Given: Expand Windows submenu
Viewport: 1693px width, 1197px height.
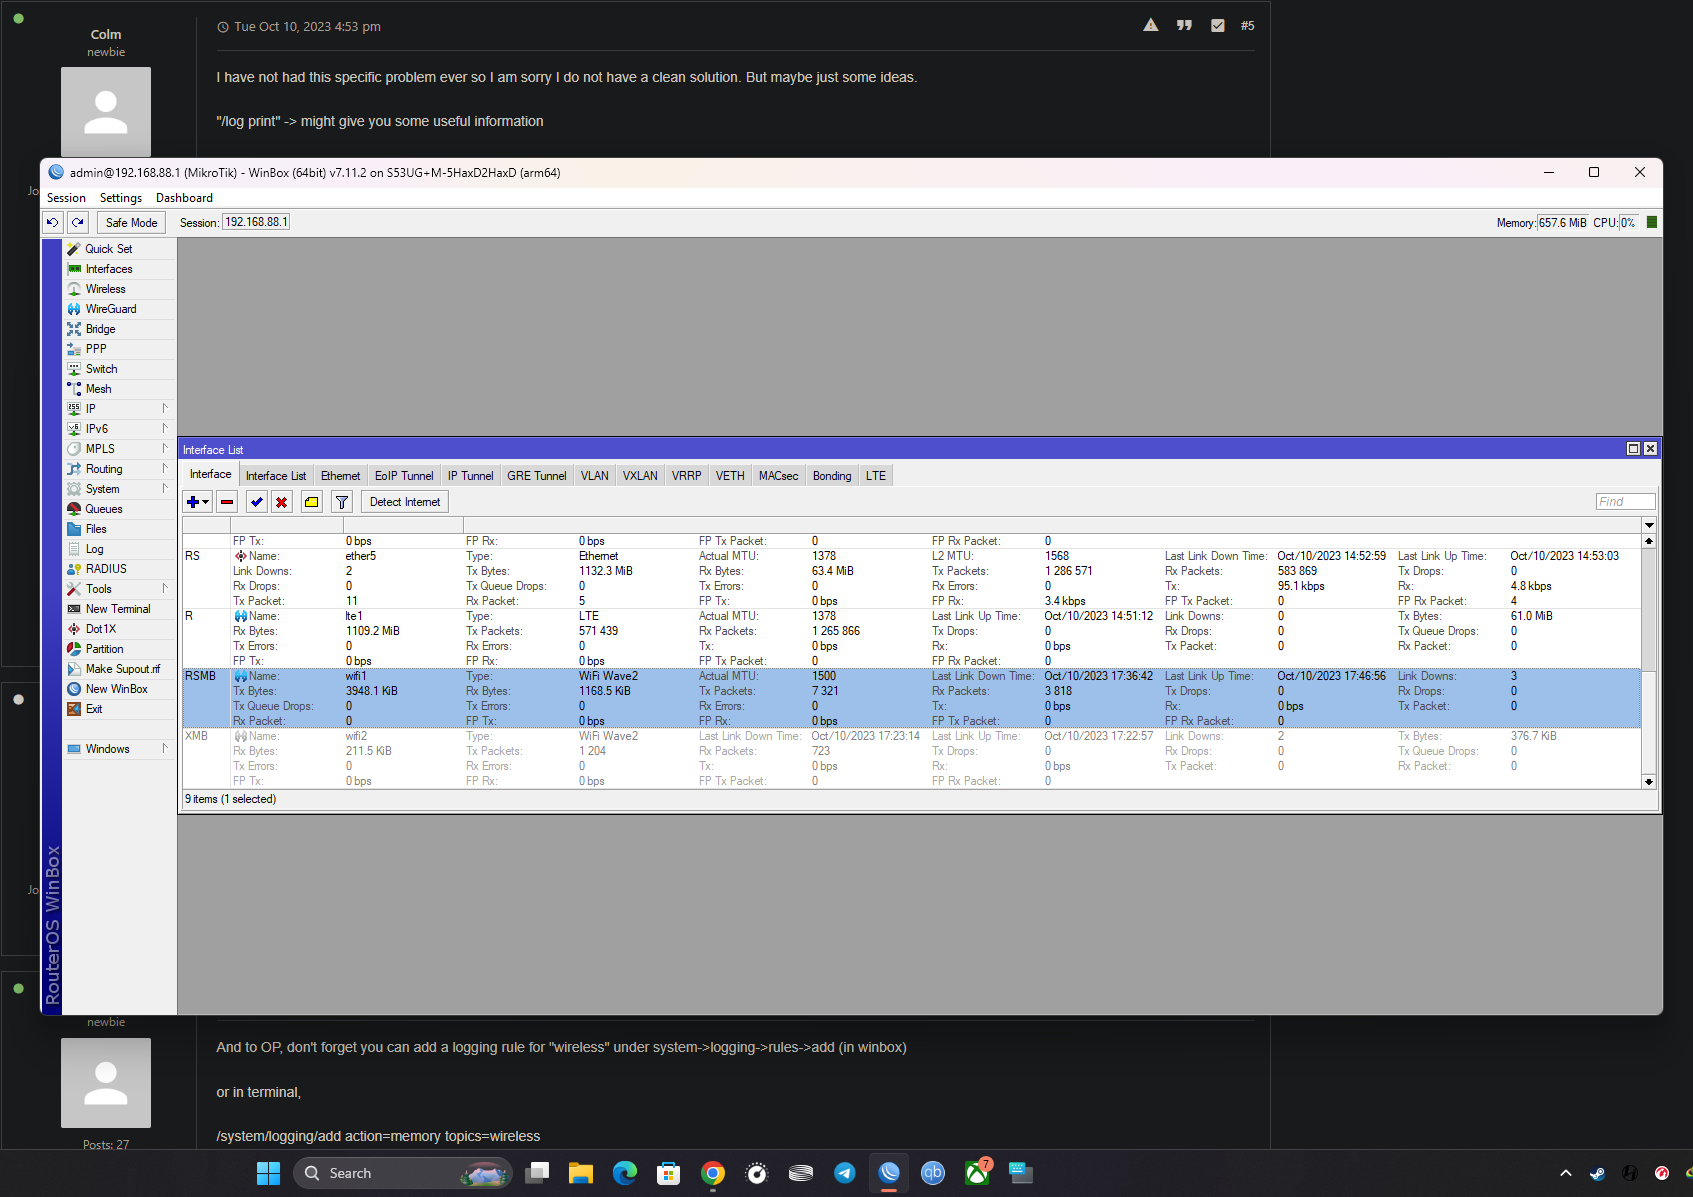Looking at the screenshot, I should 119,749.
